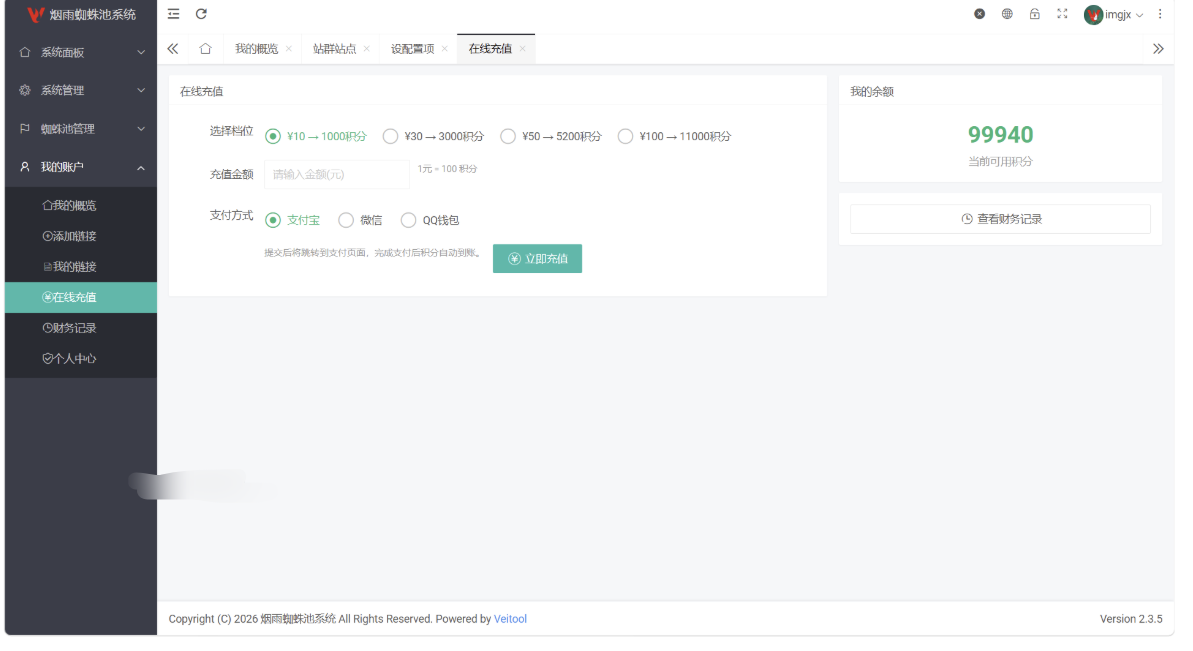
Task: Close the 我的概览 tab
Action: 289,49
